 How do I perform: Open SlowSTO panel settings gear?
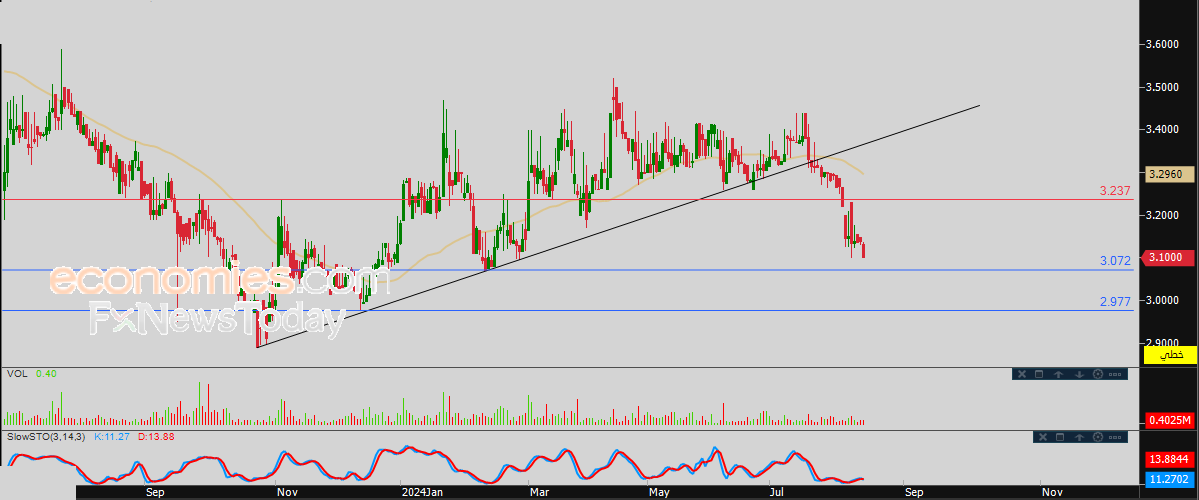(x=1098, y=437)
